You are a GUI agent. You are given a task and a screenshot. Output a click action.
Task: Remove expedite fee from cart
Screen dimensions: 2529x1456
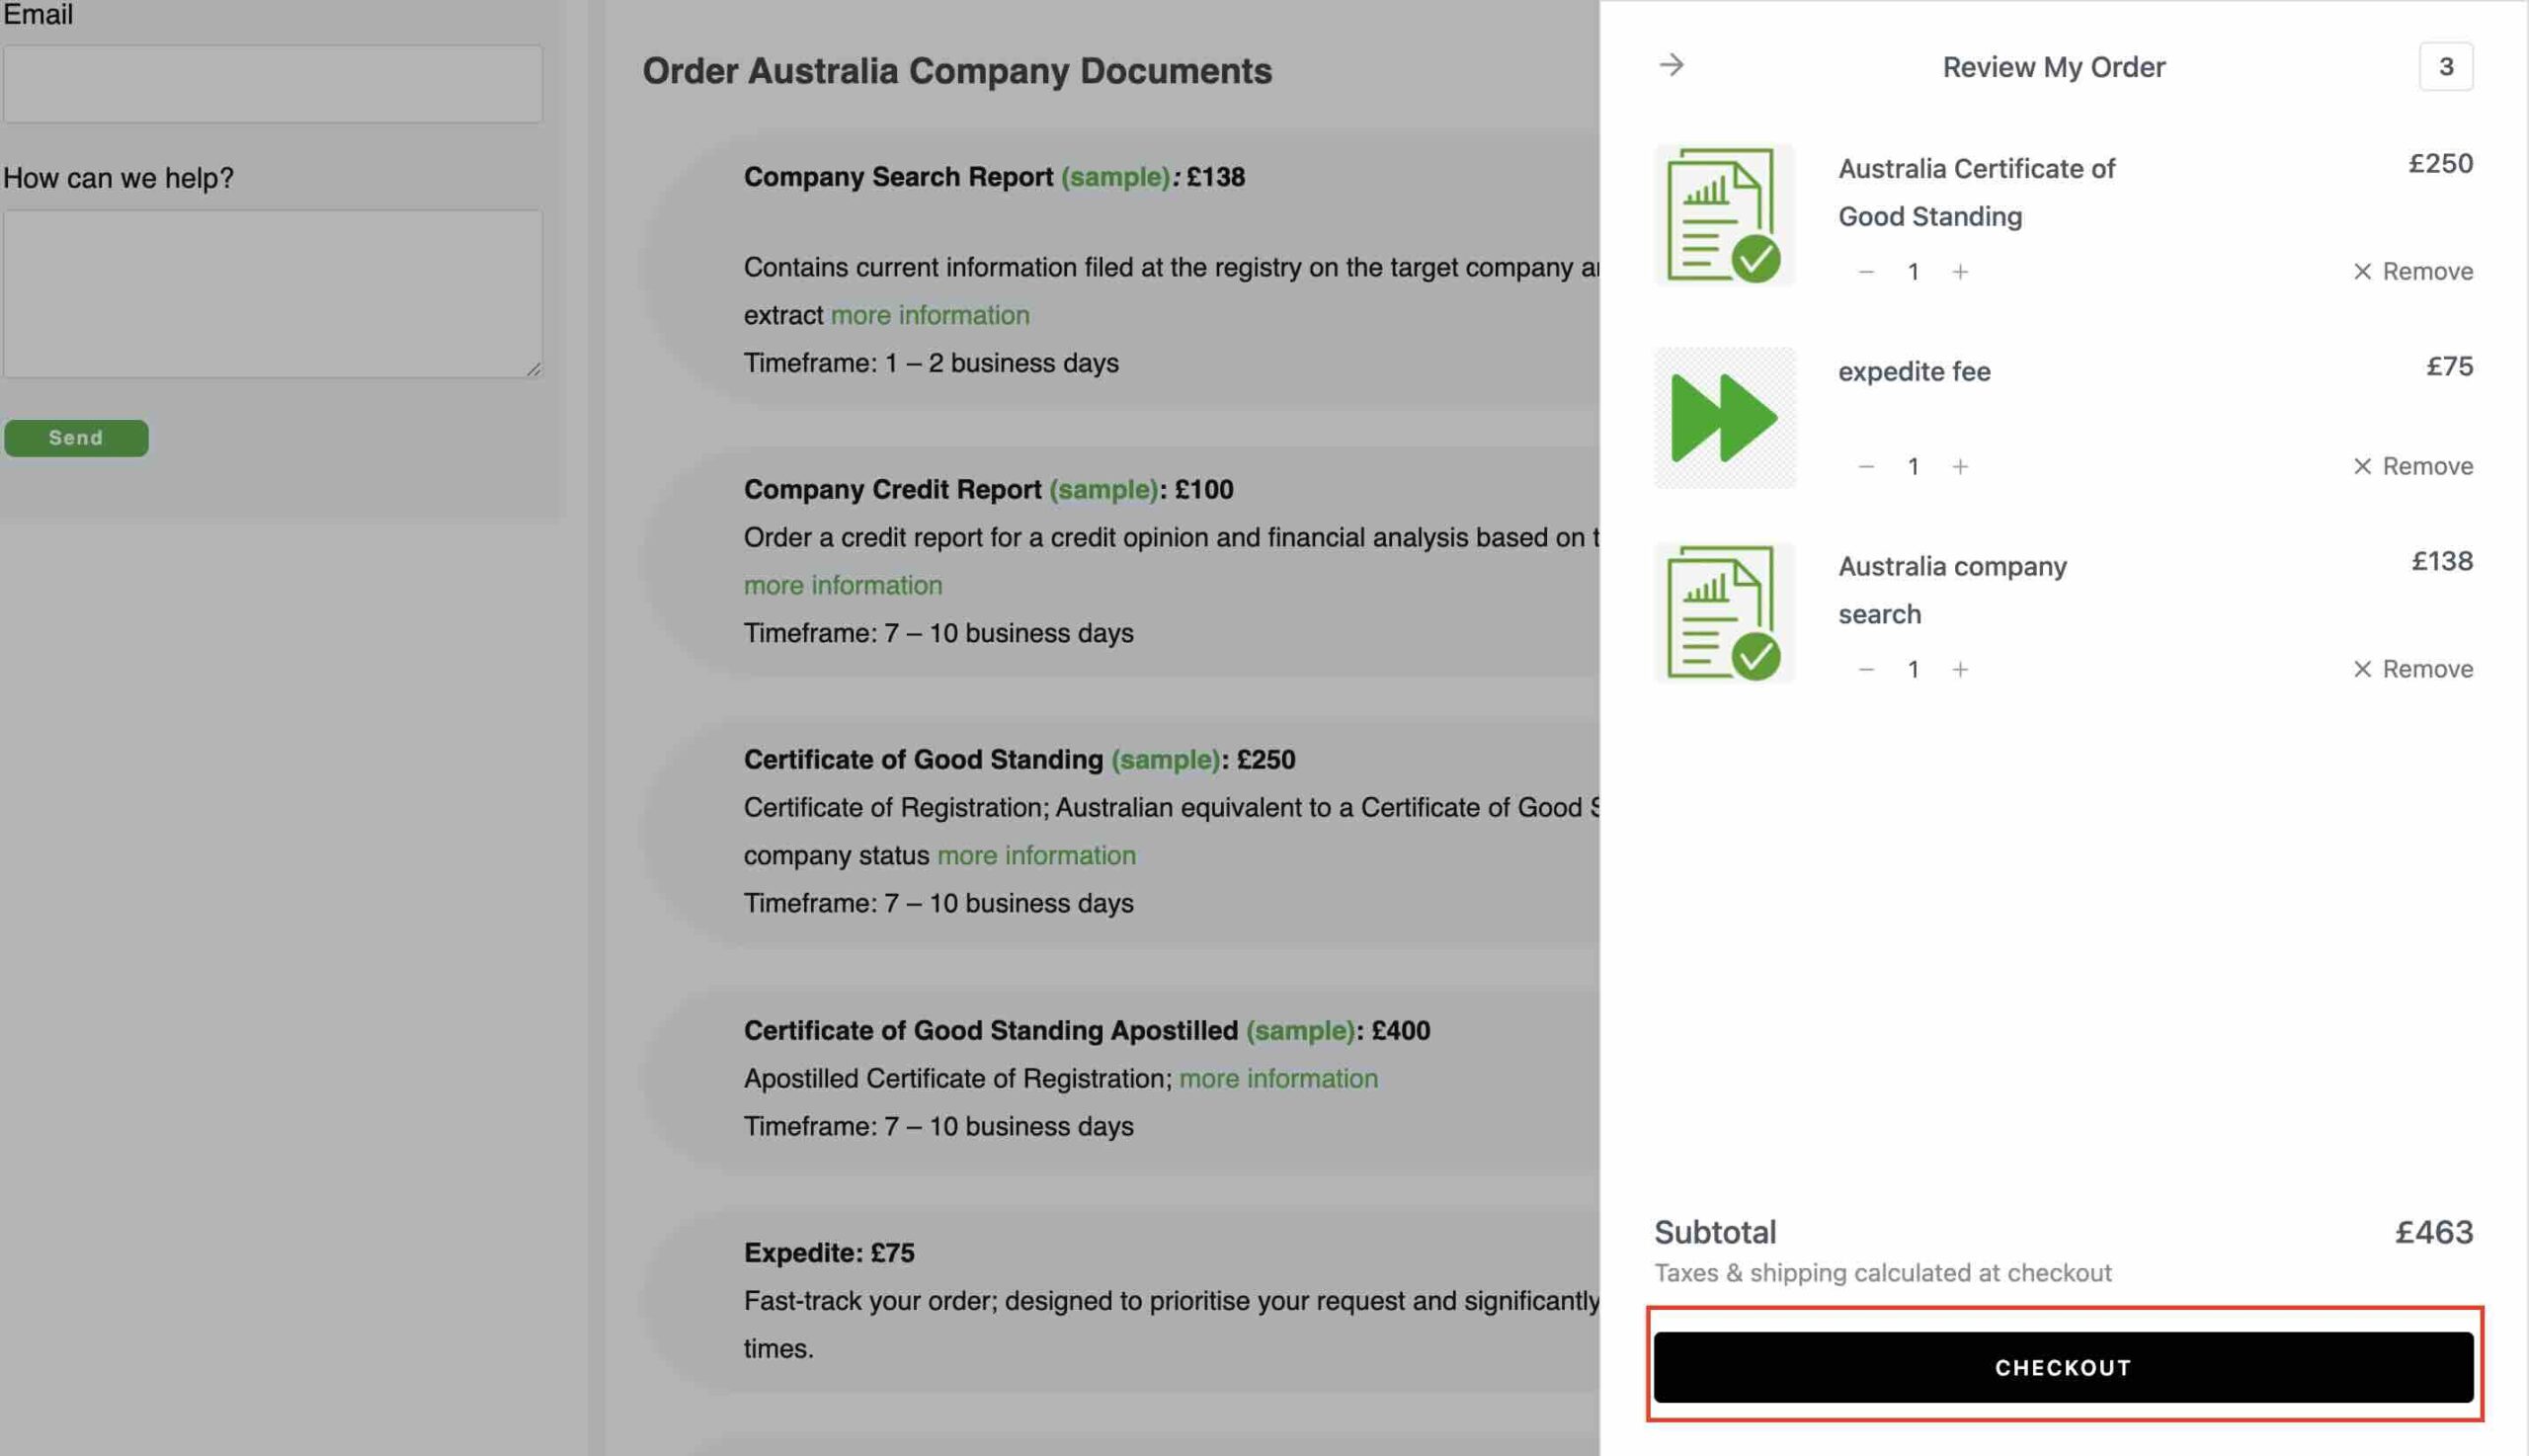2413,467
